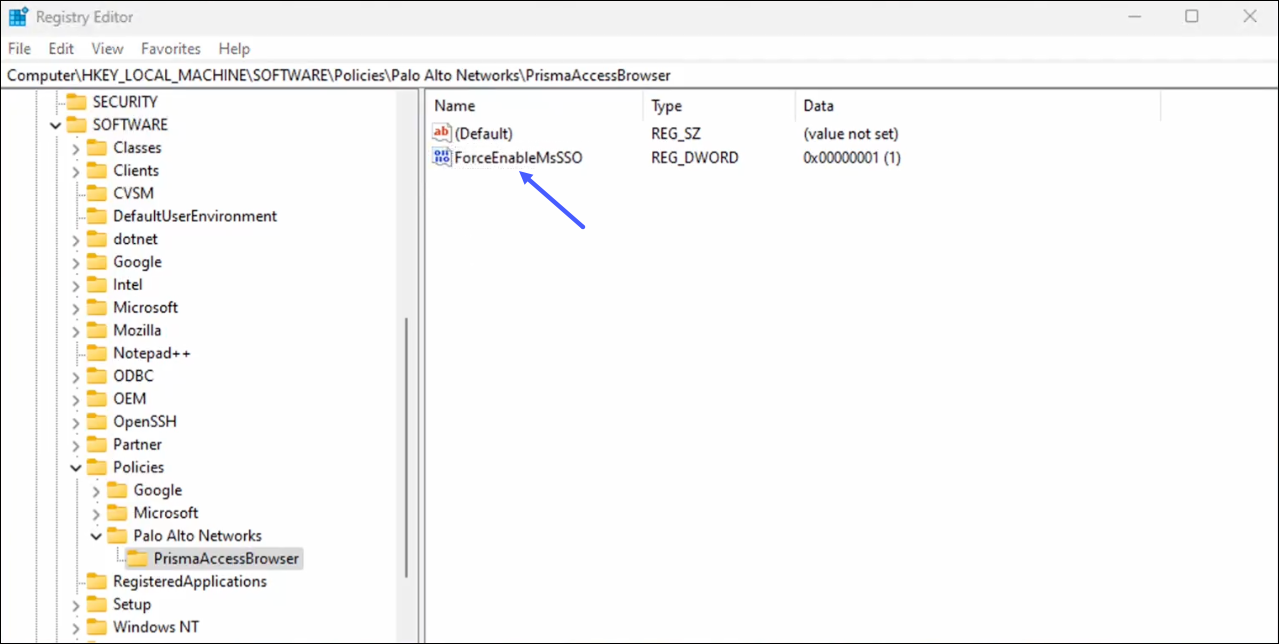This screenshot has height=644, width=1279.
Task: Expand the Microsoft key under Policies
Action: (96, 513)
